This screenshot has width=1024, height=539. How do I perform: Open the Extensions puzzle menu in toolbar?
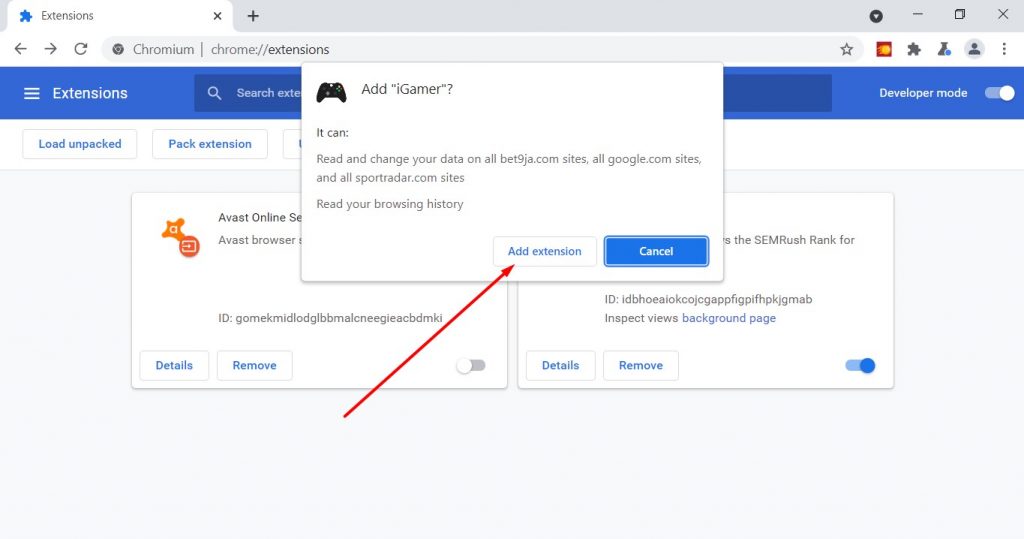[914, 49]
